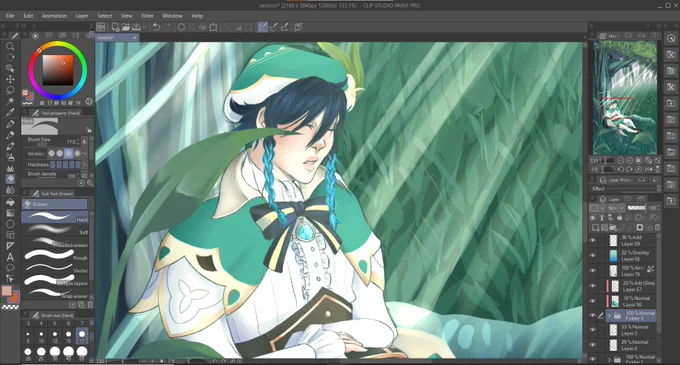Select the Soft eraser sub tool
The width and height of the screenshot is (680, 365).
tap(55, 229)
